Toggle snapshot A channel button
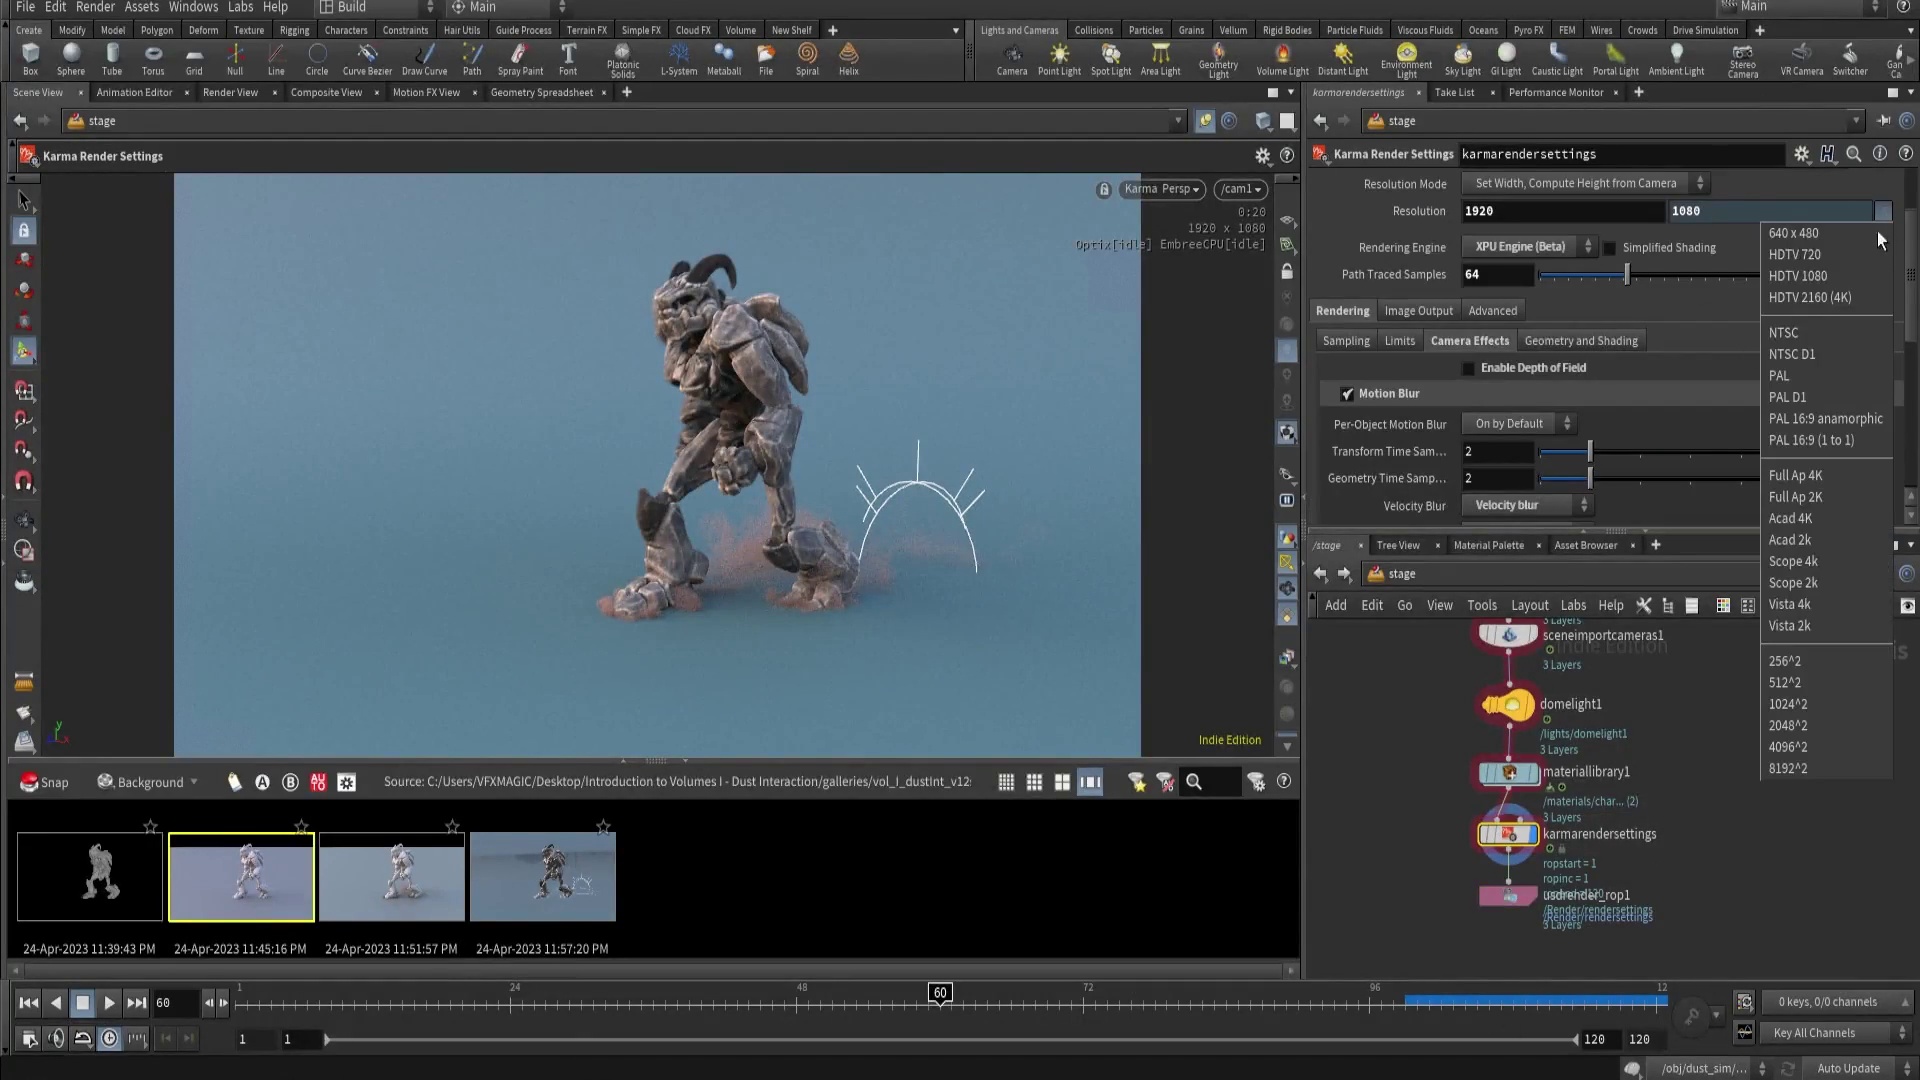Viewport: 1920px width, 1080px height. [262, 782]
